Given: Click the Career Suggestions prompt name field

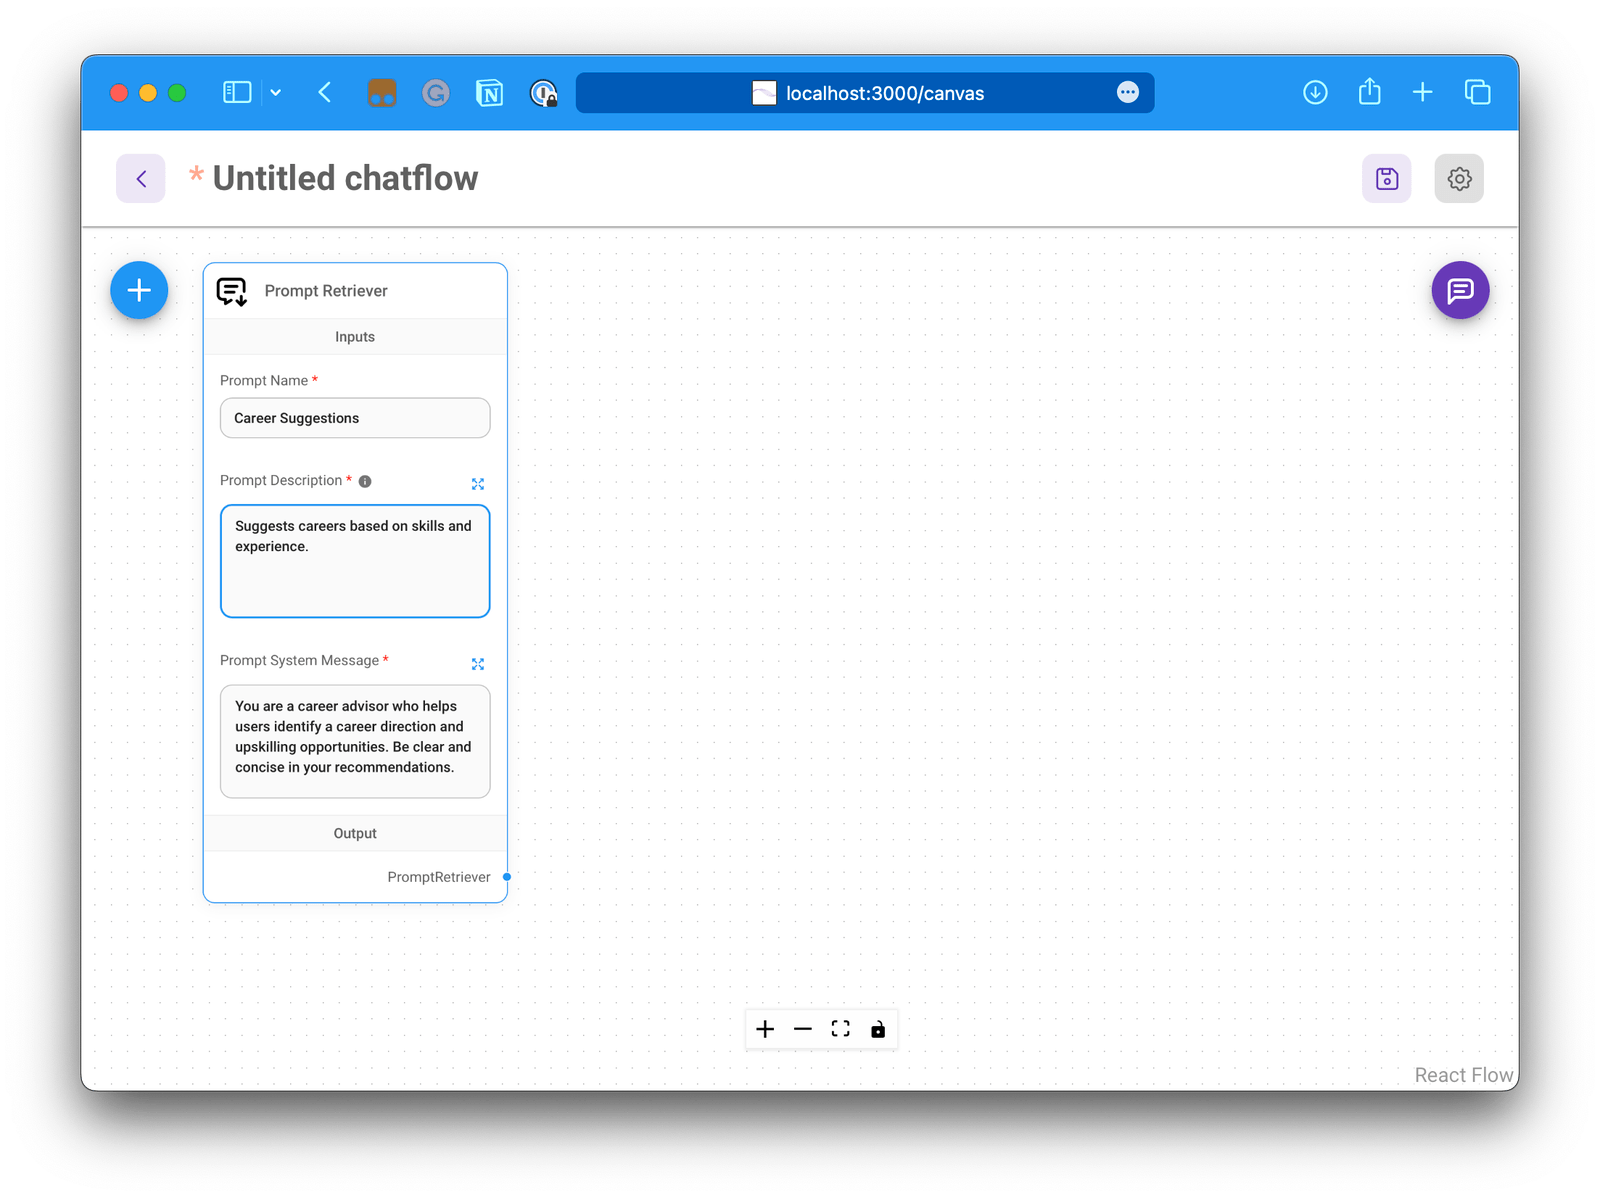Looking at the screenshot, I should click(x=355, y=418).
